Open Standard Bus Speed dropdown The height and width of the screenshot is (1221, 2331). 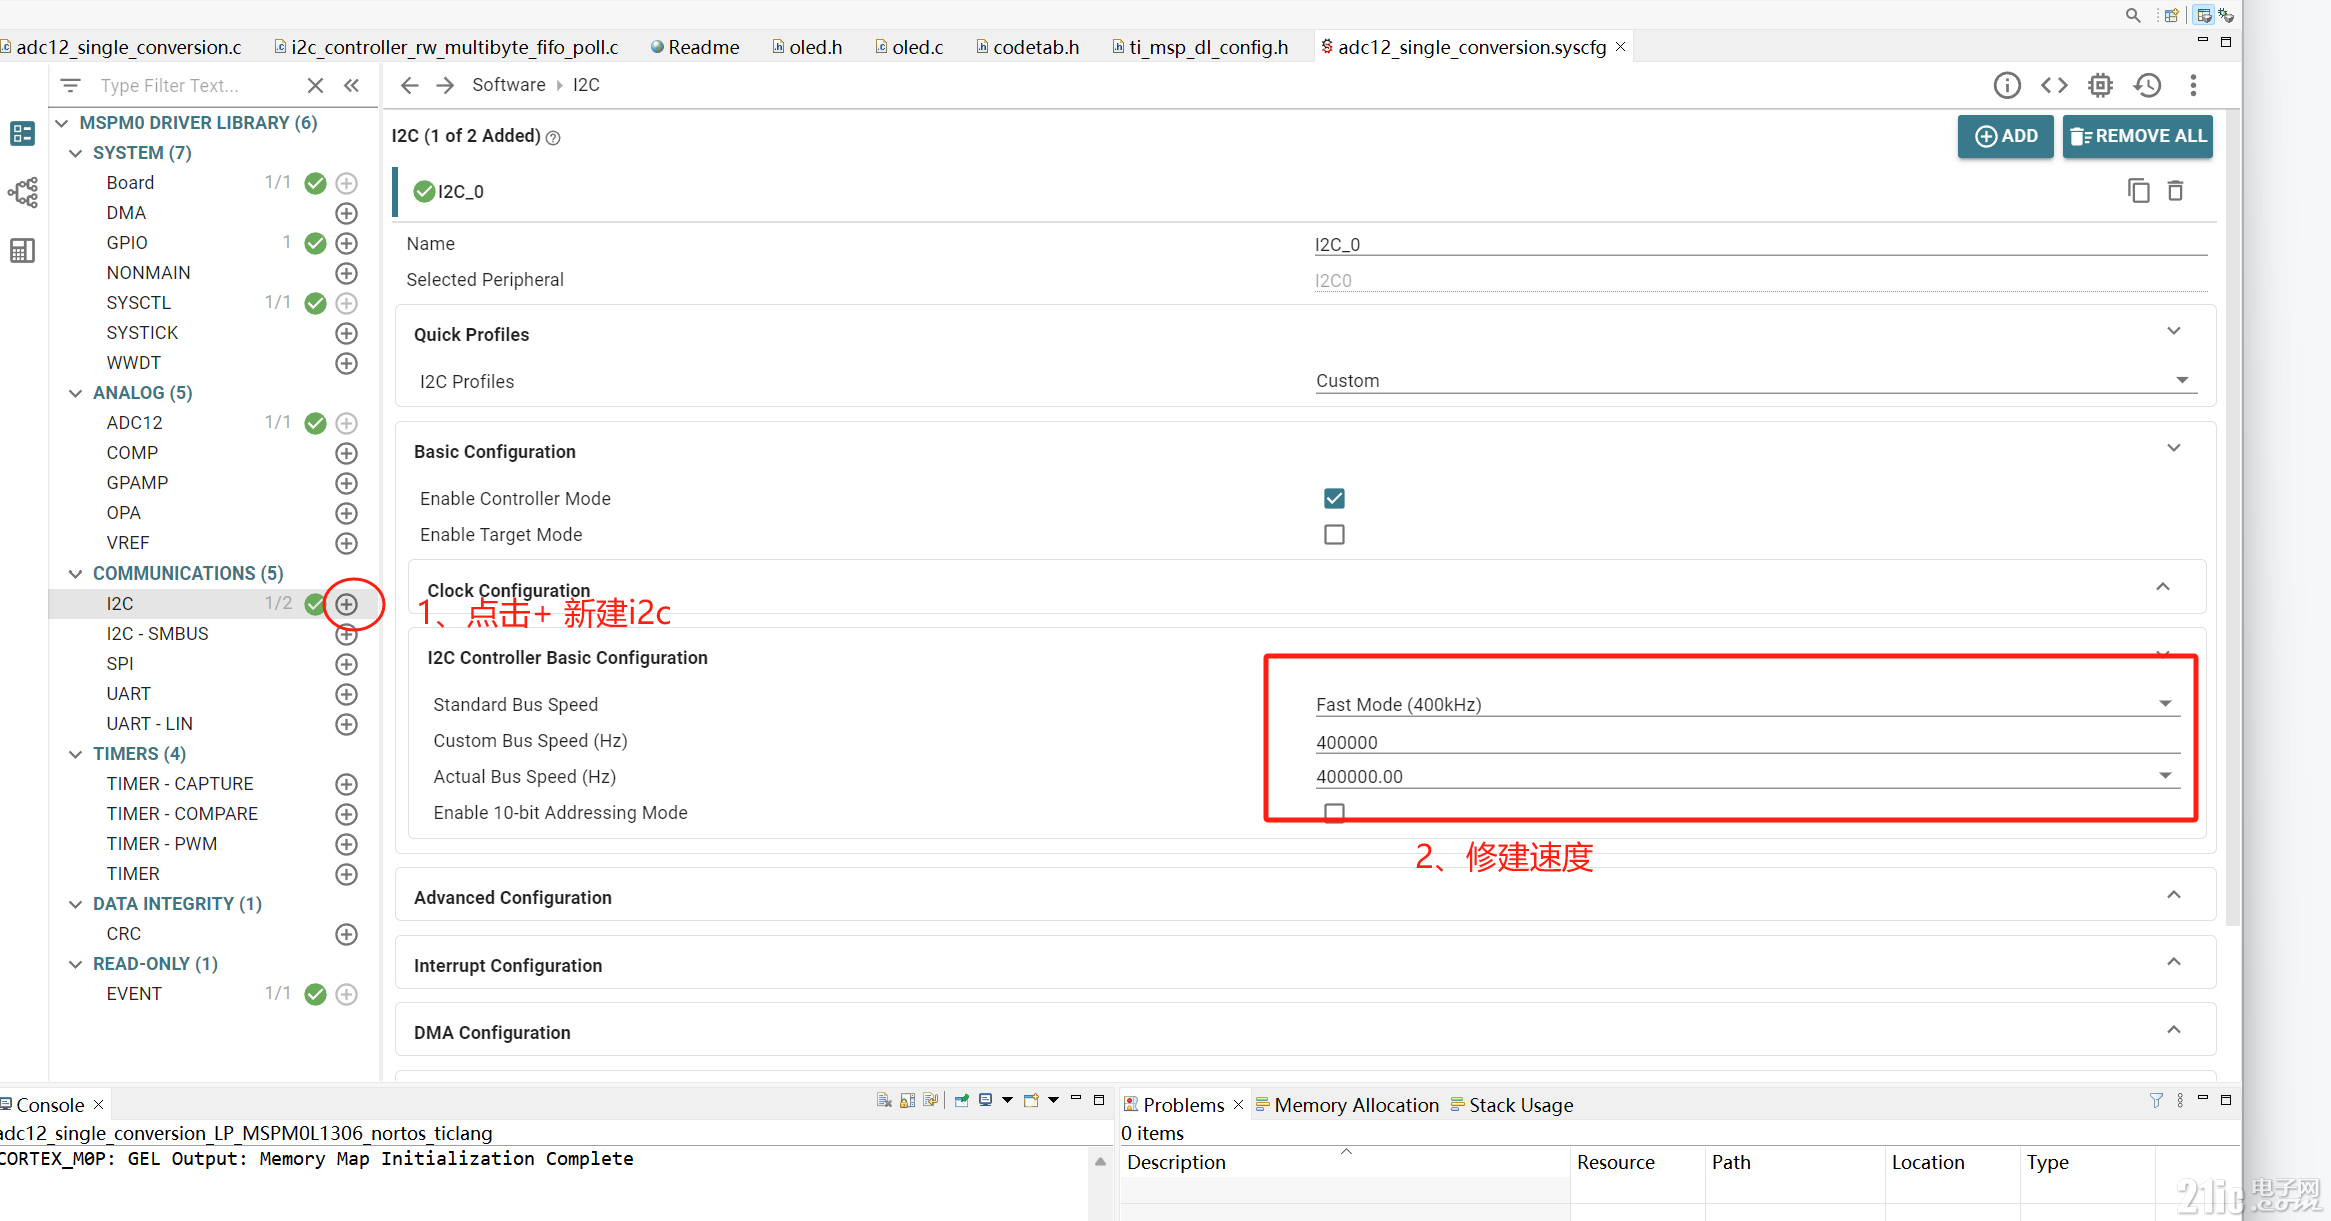[x=1747, y=704]
